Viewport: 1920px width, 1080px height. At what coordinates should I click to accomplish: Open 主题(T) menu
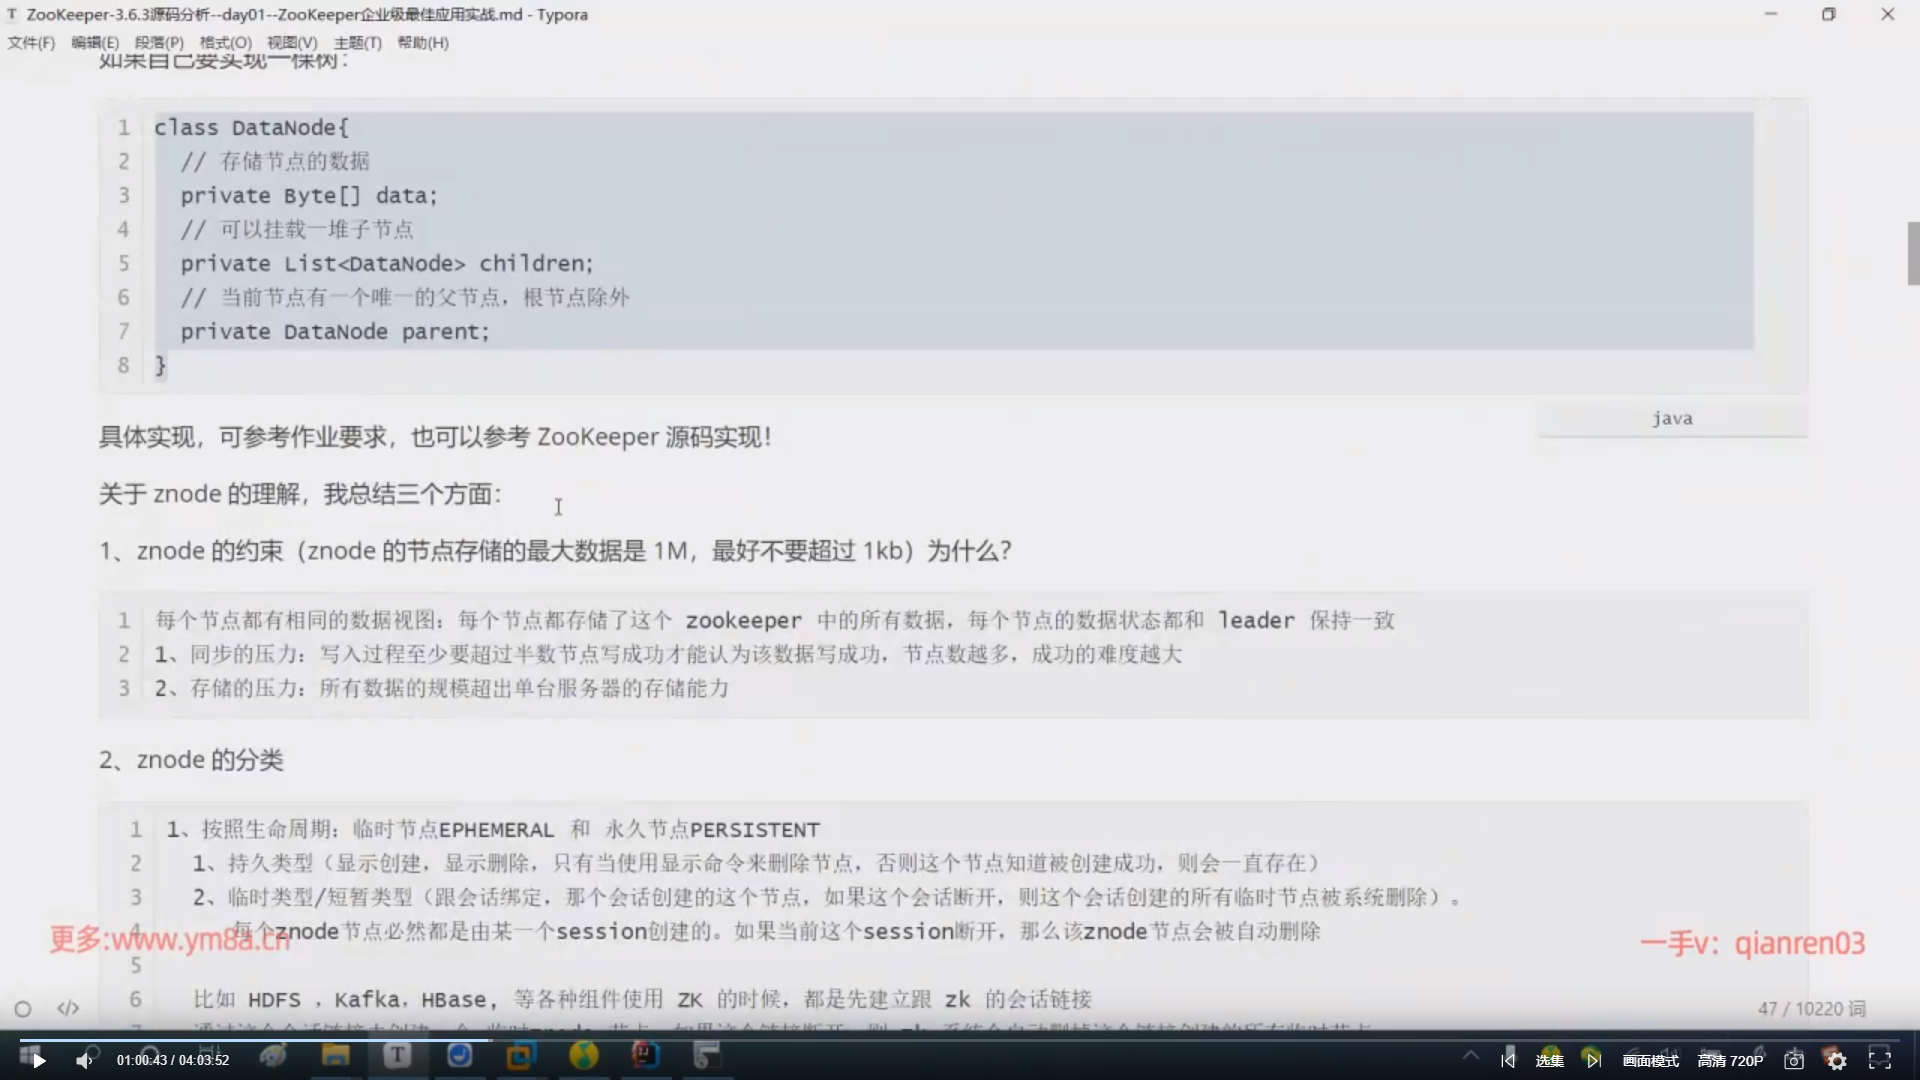[x=357, y=43]
